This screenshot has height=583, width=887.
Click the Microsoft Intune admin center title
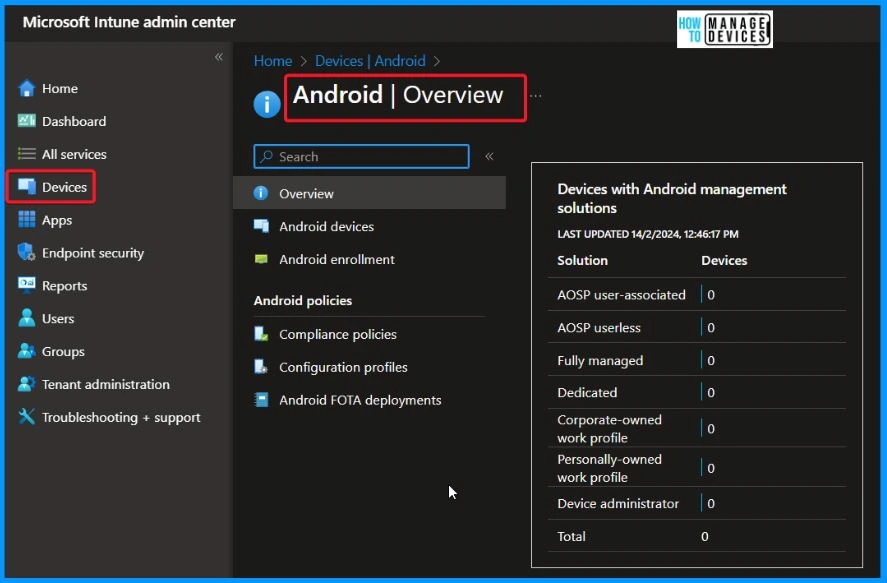(x=129, y=22)
